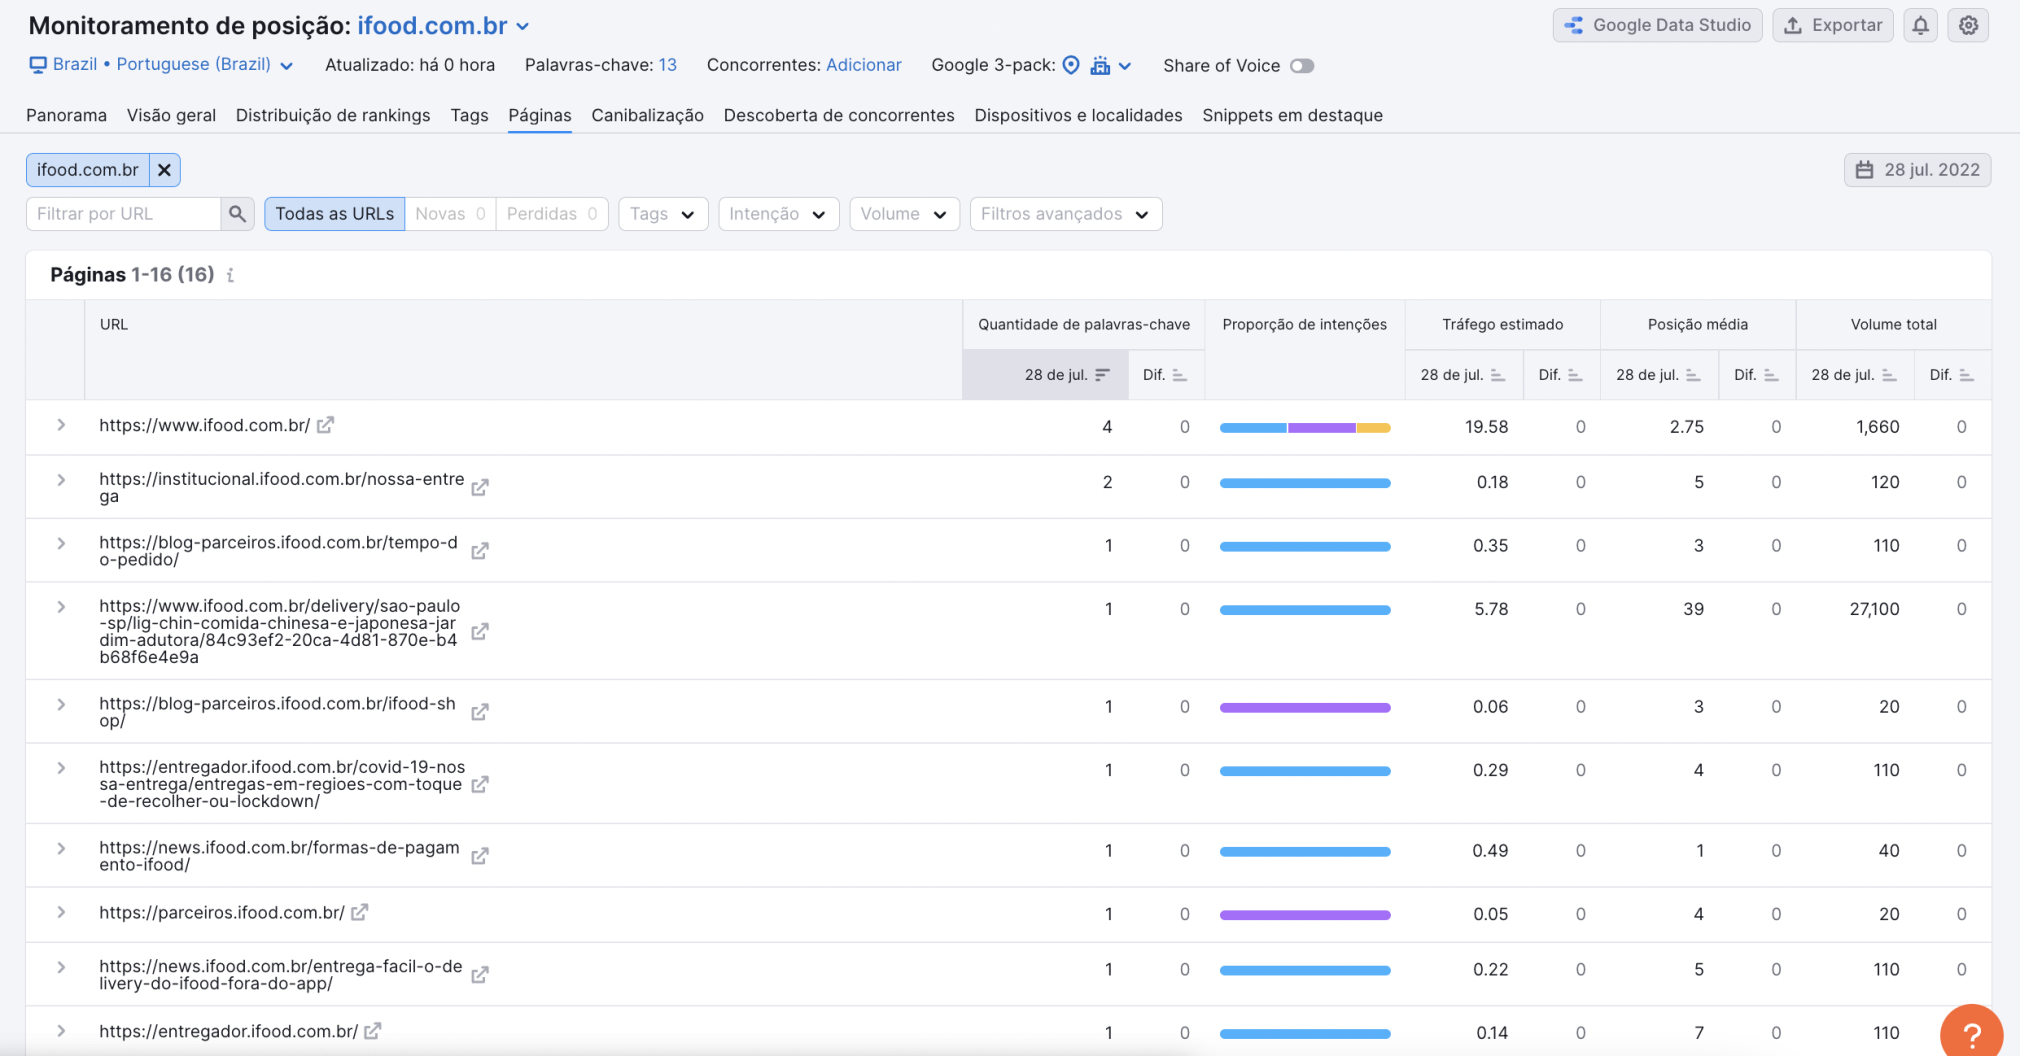The height and width of the screenshot is (1056, 2020).
Task: Switch to the Visão geral tab
Action: [171, 115]
